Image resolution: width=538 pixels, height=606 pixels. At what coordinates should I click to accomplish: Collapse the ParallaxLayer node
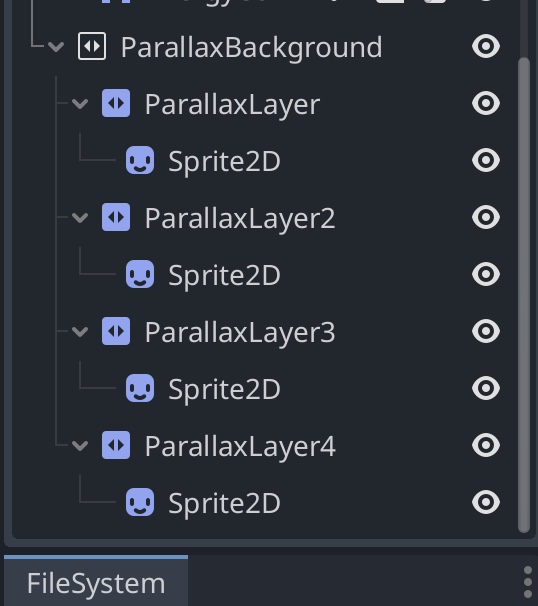pyautogui.click(x=80, y=104)
